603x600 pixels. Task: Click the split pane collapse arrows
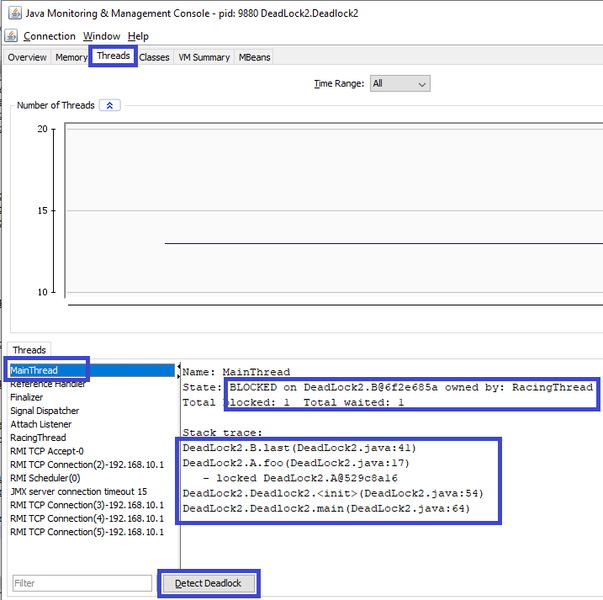pyautogui.click(x=178, y=371)
